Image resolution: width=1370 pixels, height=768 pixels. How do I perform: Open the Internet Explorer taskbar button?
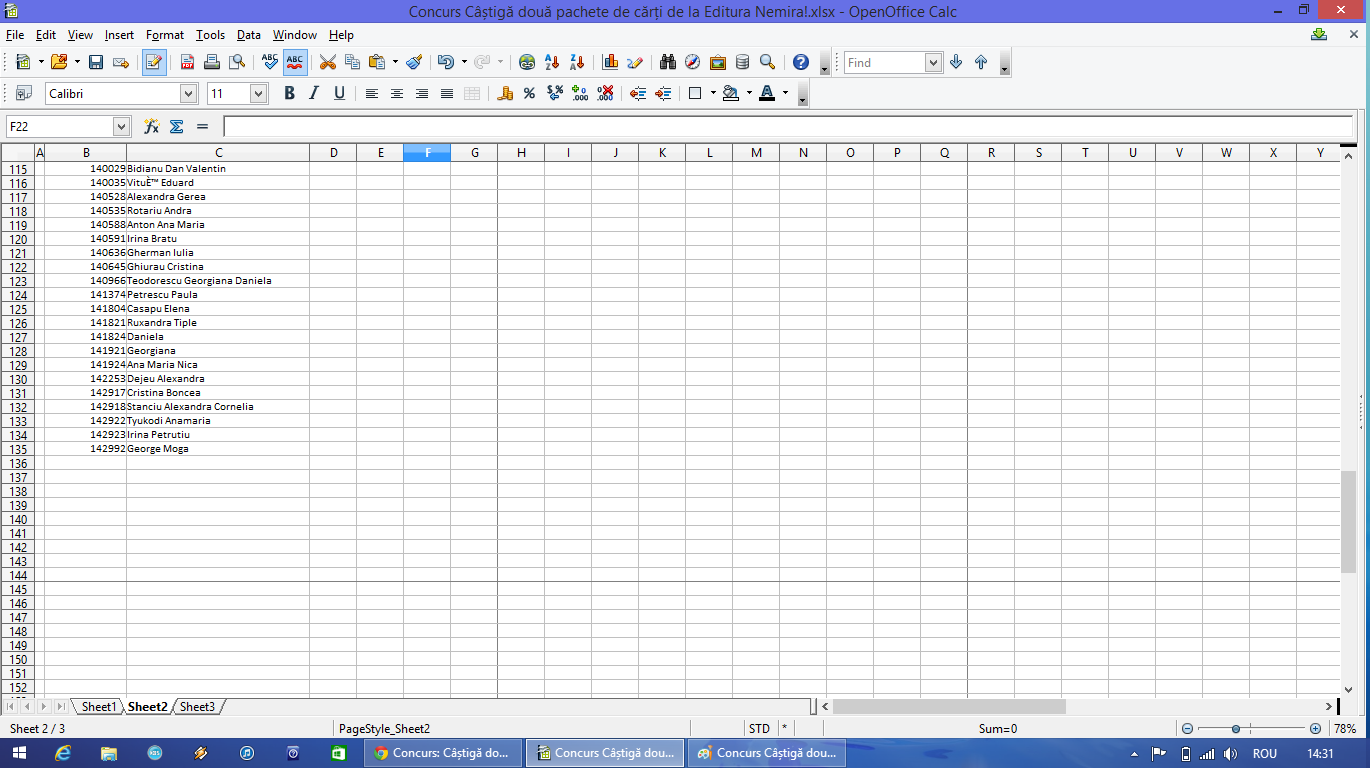tap(62, 753)
